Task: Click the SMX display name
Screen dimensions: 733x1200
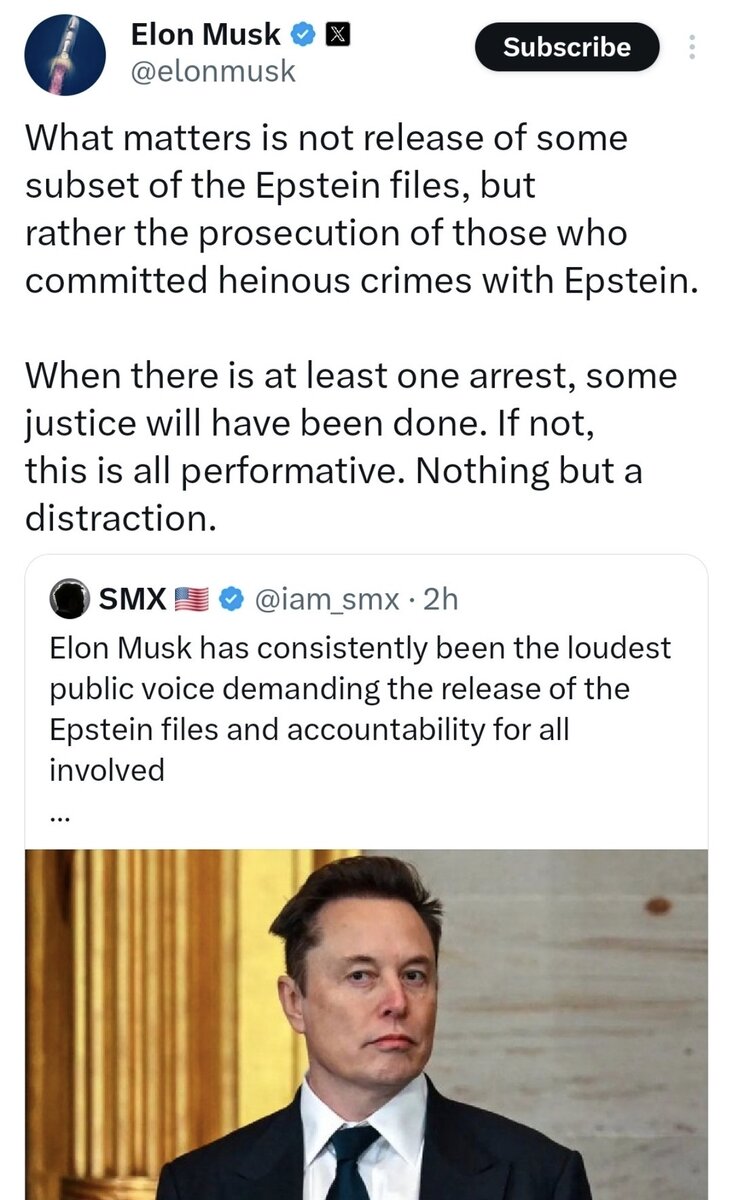Action: (133, 599)
